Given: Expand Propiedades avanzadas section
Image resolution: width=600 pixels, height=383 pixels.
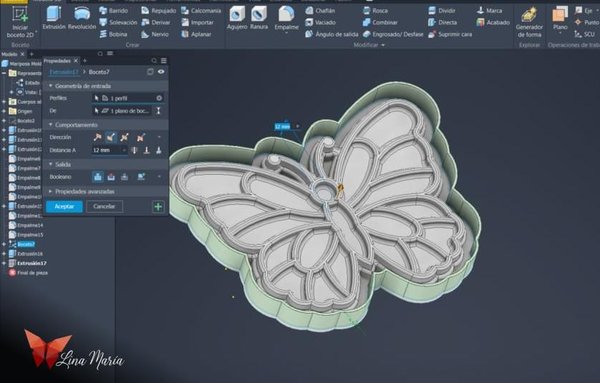Looking at the screenshot, I should (x=51, y=191).
